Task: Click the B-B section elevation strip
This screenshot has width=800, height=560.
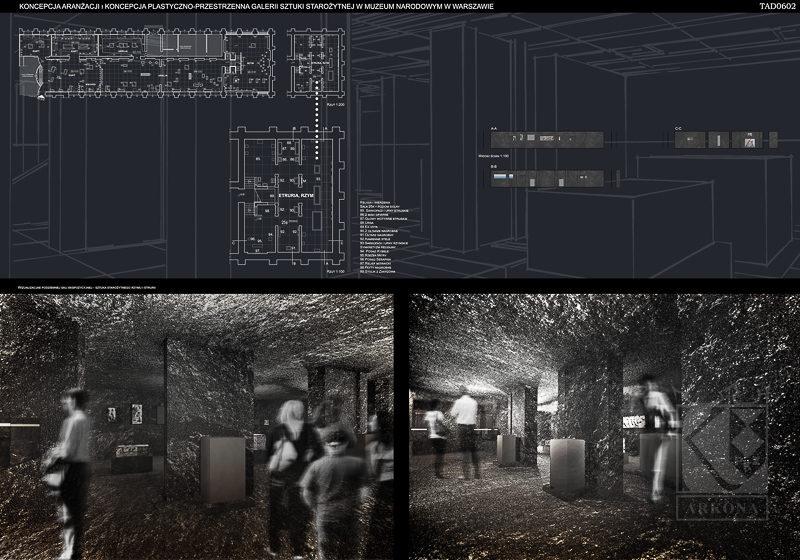Action: [547, 180]
